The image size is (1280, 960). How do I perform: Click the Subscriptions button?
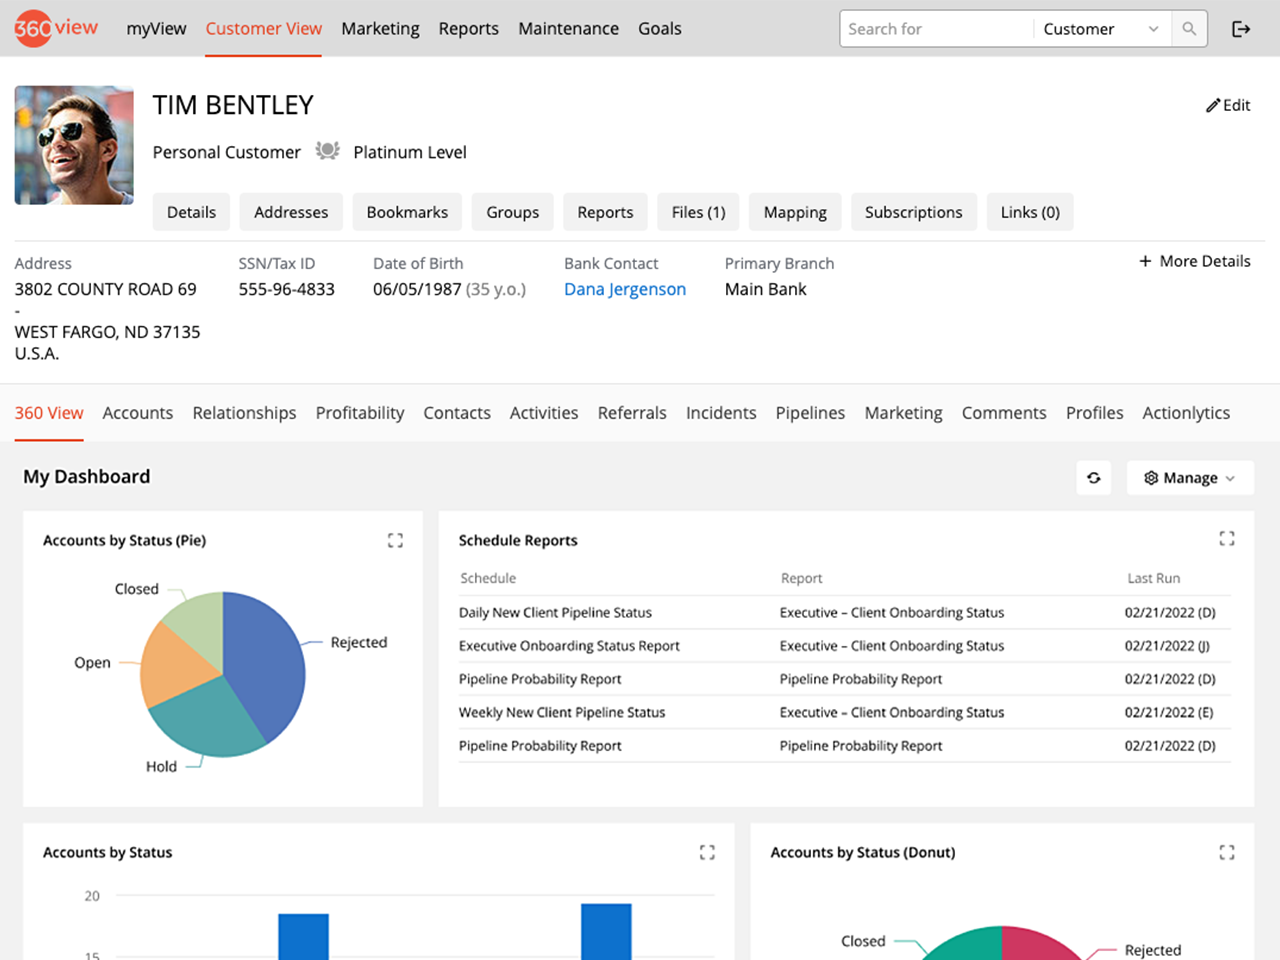(x=914, y=212)
